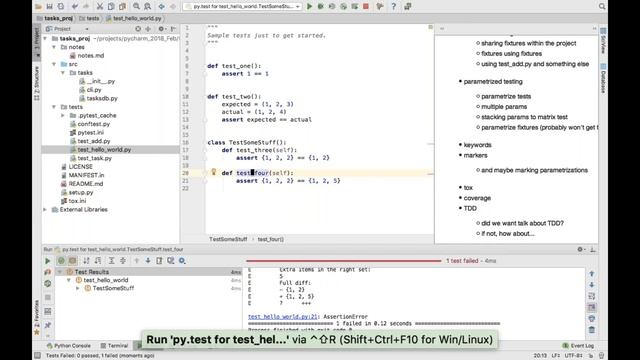Click the Help question mark icon
The width and height of the screenshot is (640, 360).
point(393,7)
